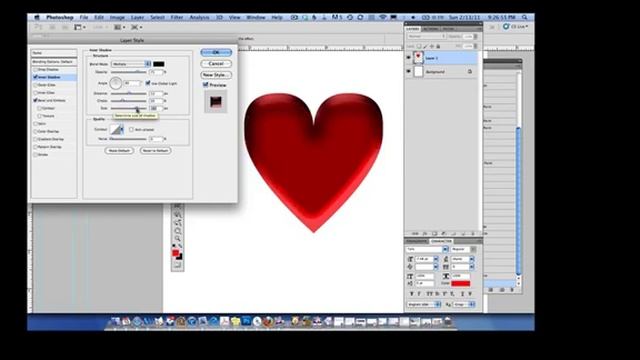Click Cancel in Layer Style dialog
The width and height of the screenshot is (640, 360).
coord(216,64)
